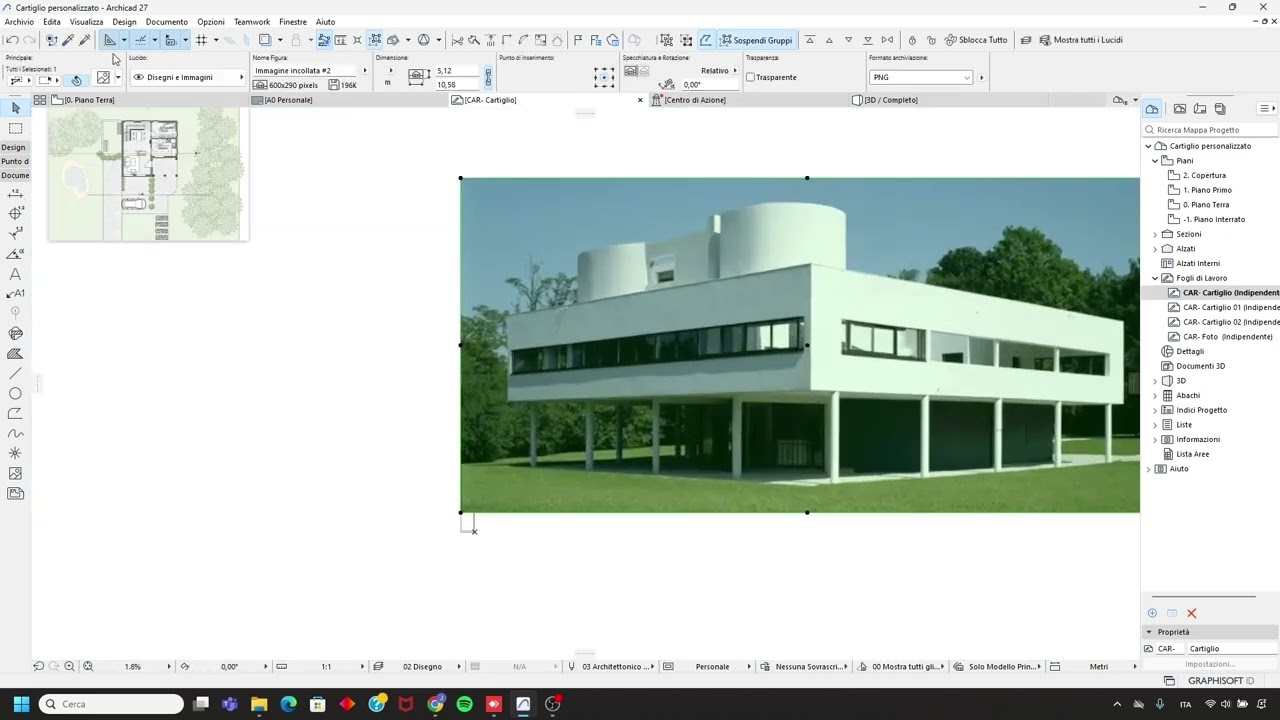1280x720 pixels.
Task: Click Ricerca Mappa Progetto search field
Action: tap(1210, 130)
